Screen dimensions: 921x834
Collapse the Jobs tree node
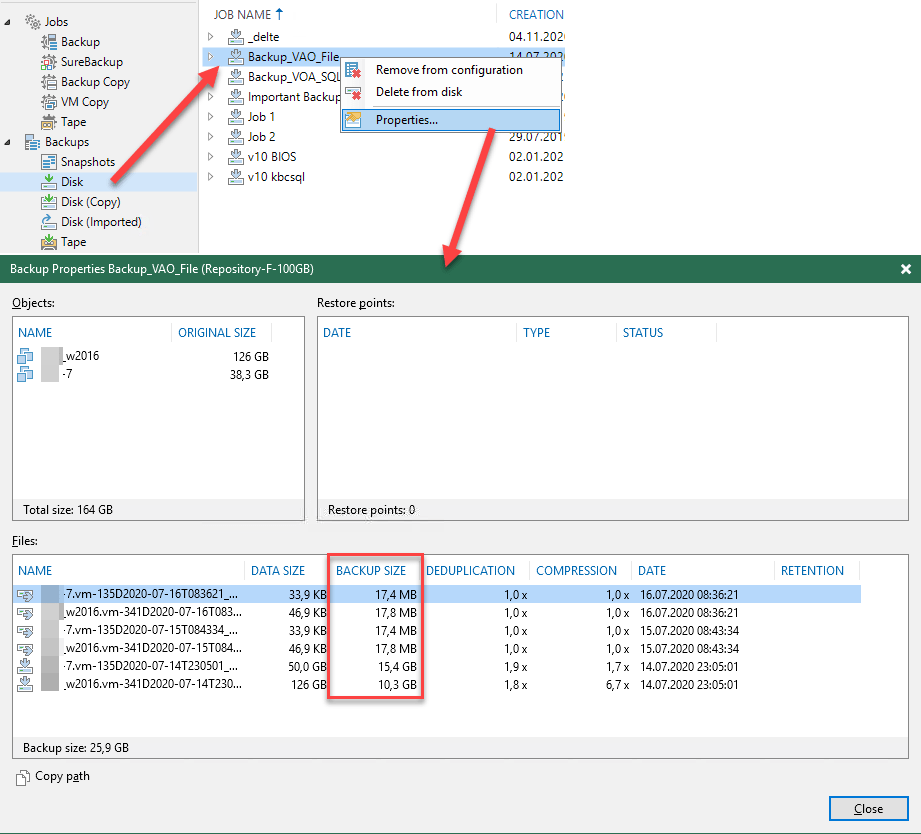click(x=9, y=21)
